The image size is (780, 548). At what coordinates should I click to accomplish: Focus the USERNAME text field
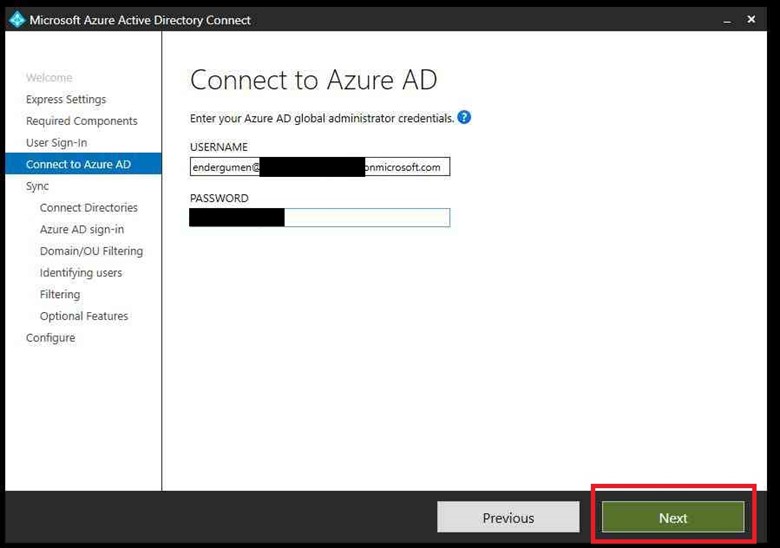pyautogui.click(x=320, y=167)
